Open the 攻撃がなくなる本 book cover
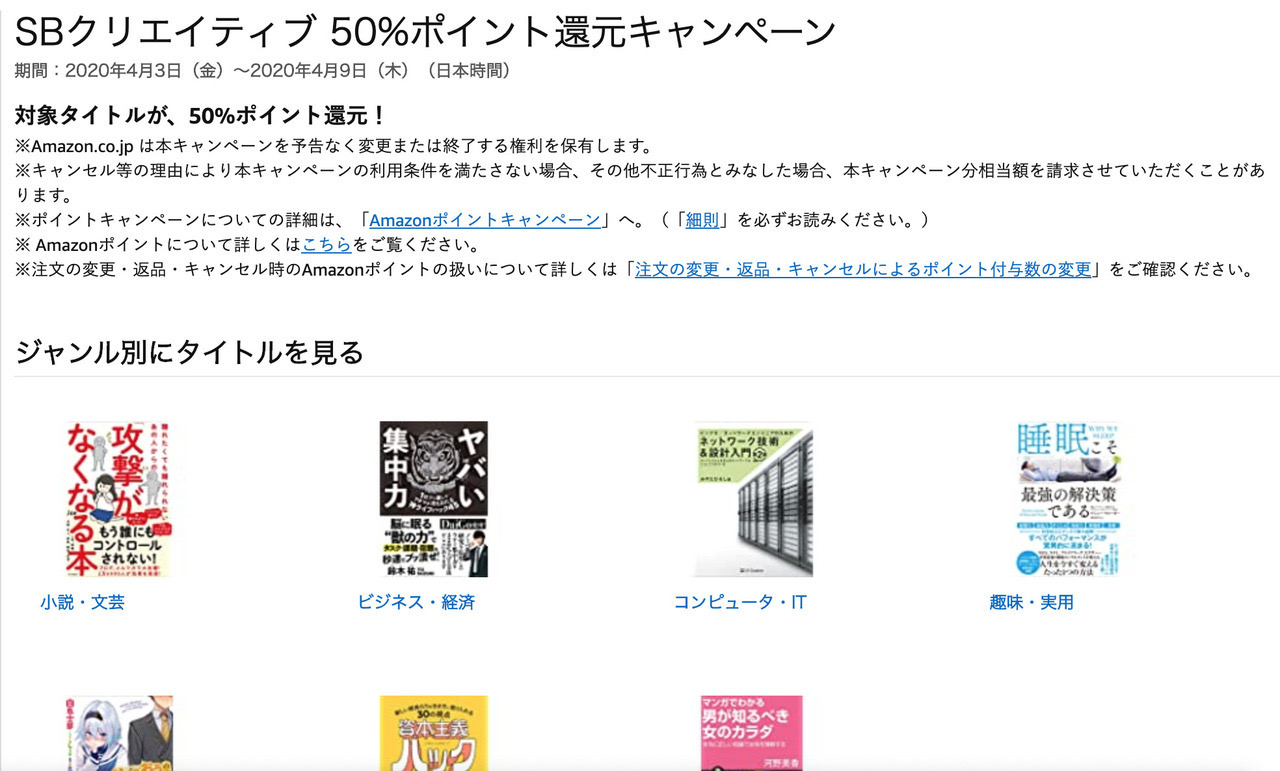Image resolution: width=1280 pixels, height=771 pixels. pyautogui.click(x=118, y=499)
